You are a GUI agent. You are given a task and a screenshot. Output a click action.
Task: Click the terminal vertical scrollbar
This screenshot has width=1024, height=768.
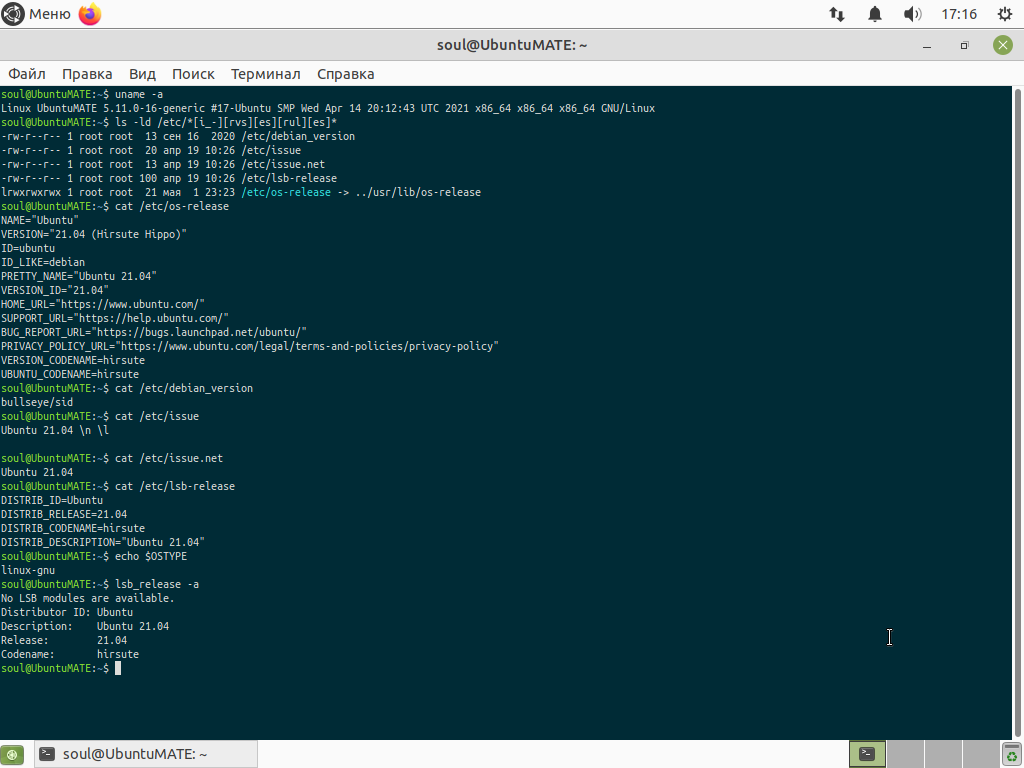(1017, 413)
